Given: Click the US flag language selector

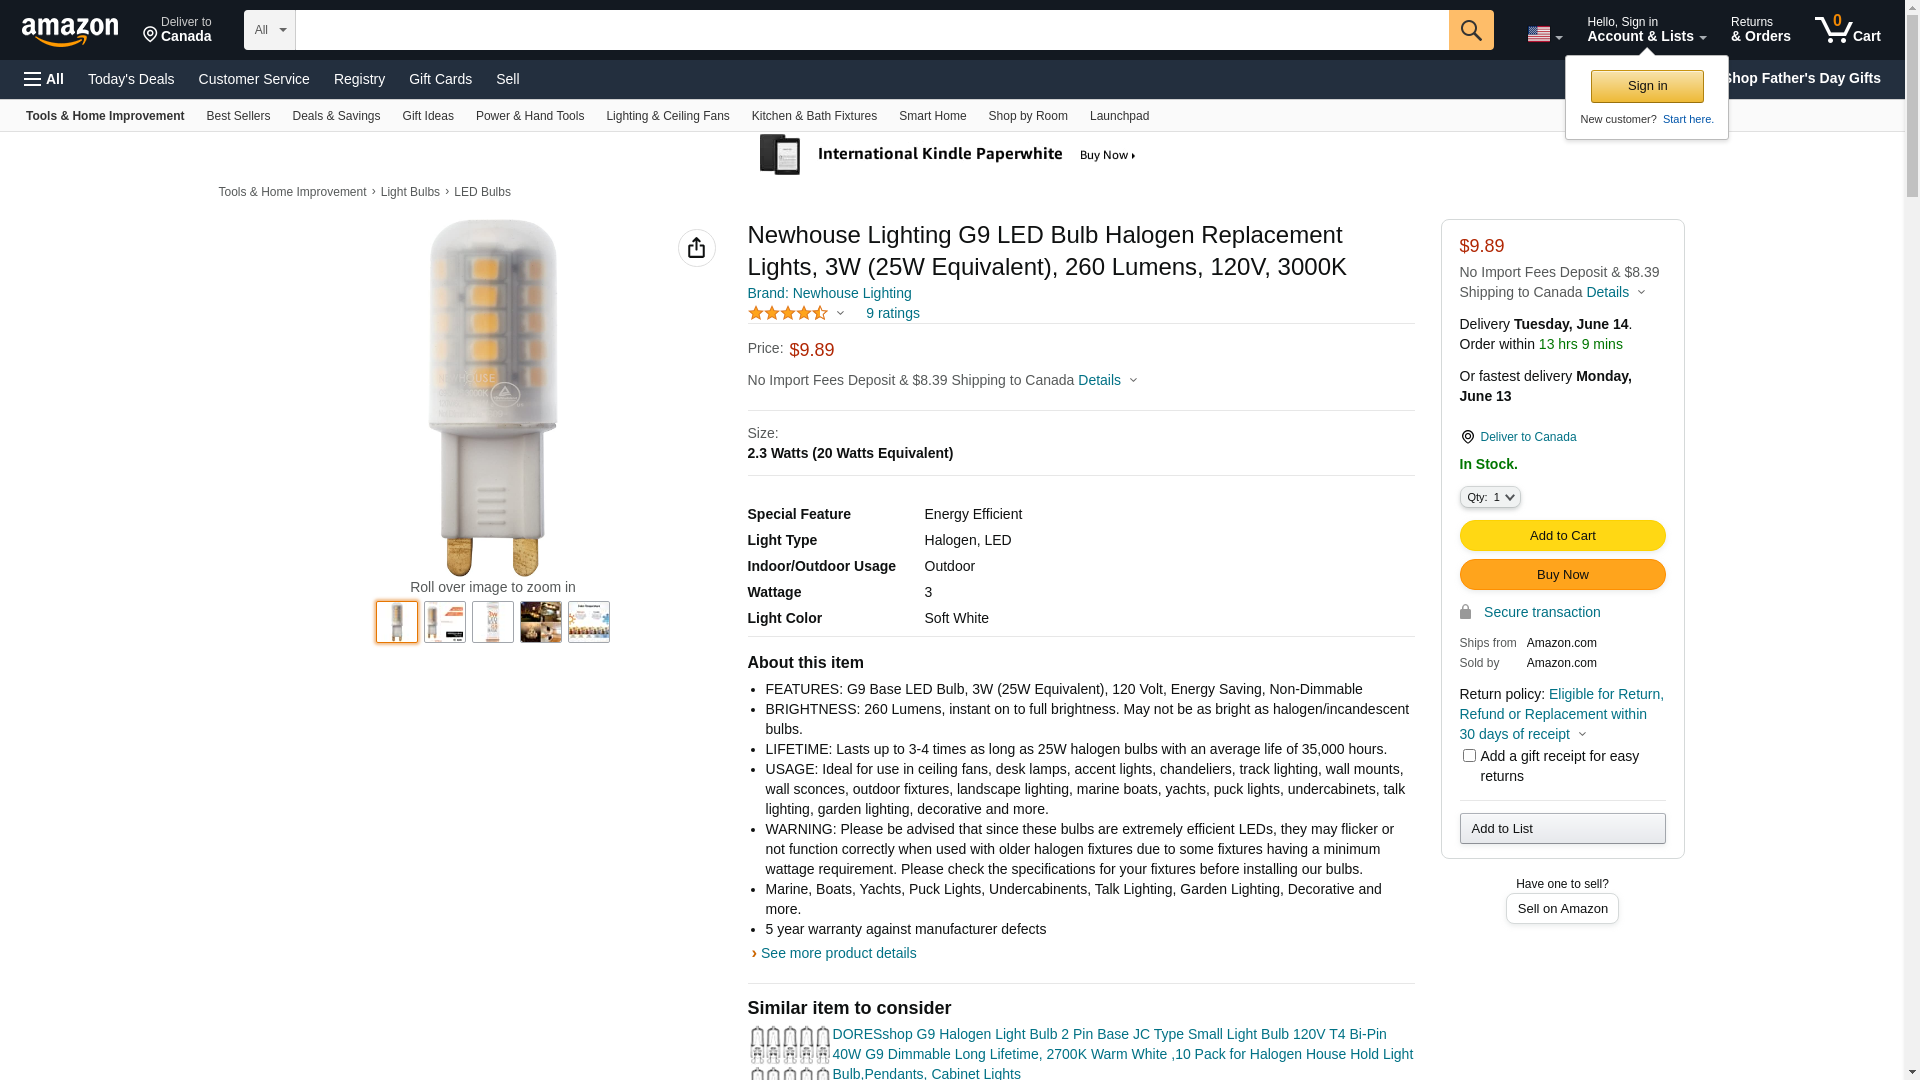Looking at the screenshot, I should pos(1544,34).
